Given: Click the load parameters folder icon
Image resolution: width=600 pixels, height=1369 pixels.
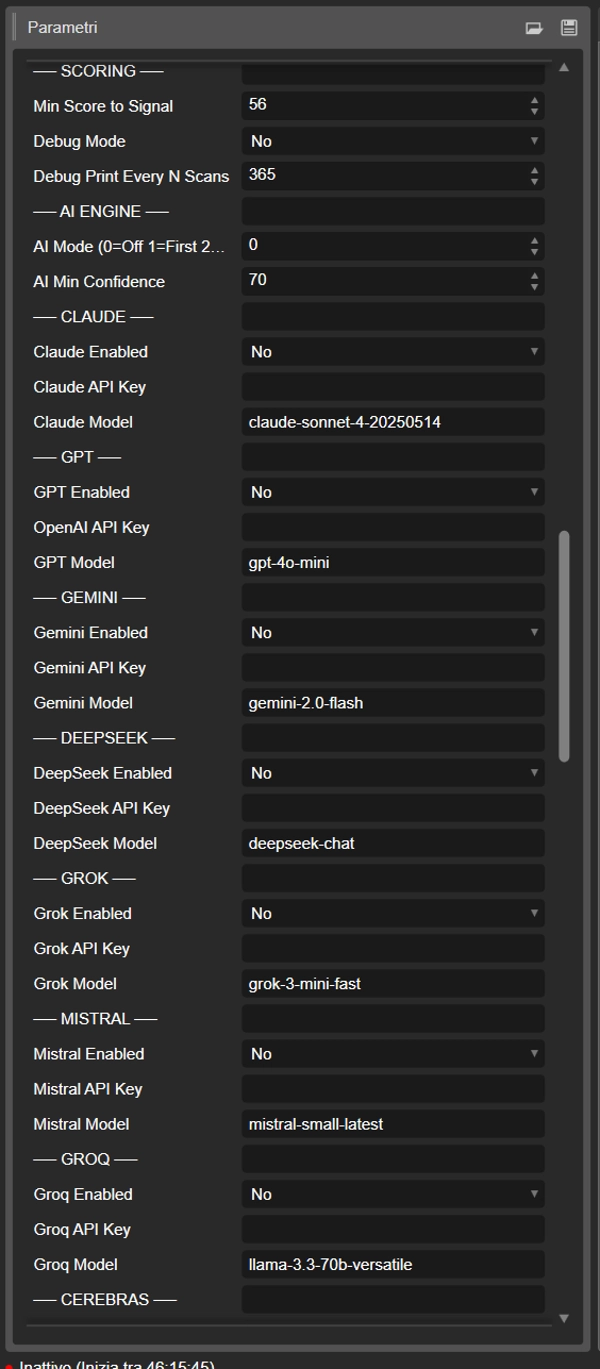Looking at the screenshot, I should coord(534,28).
